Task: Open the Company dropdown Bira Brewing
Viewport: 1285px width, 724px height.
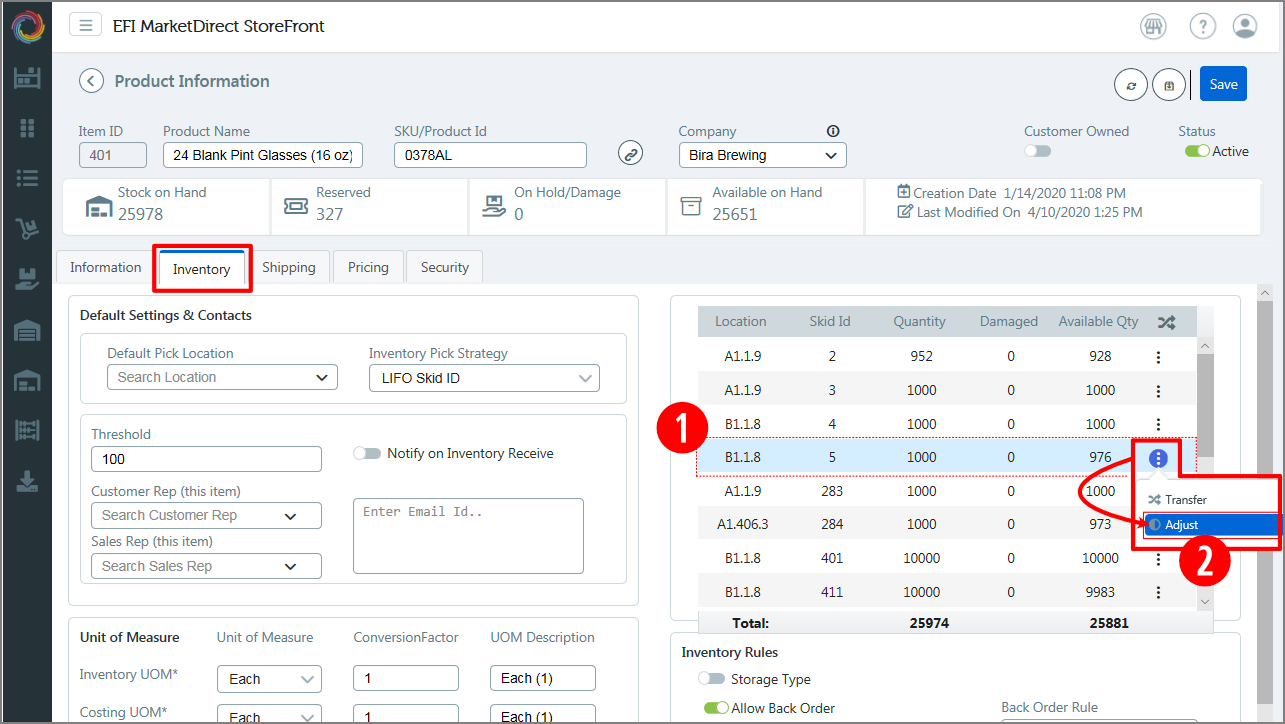Action: tap(762, 155)
